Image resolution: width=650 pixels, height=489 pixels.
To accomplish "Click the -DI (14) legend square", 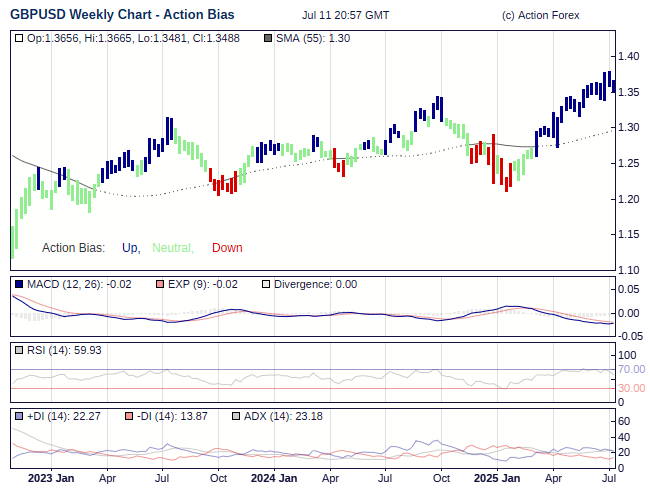I will (128, 416).
